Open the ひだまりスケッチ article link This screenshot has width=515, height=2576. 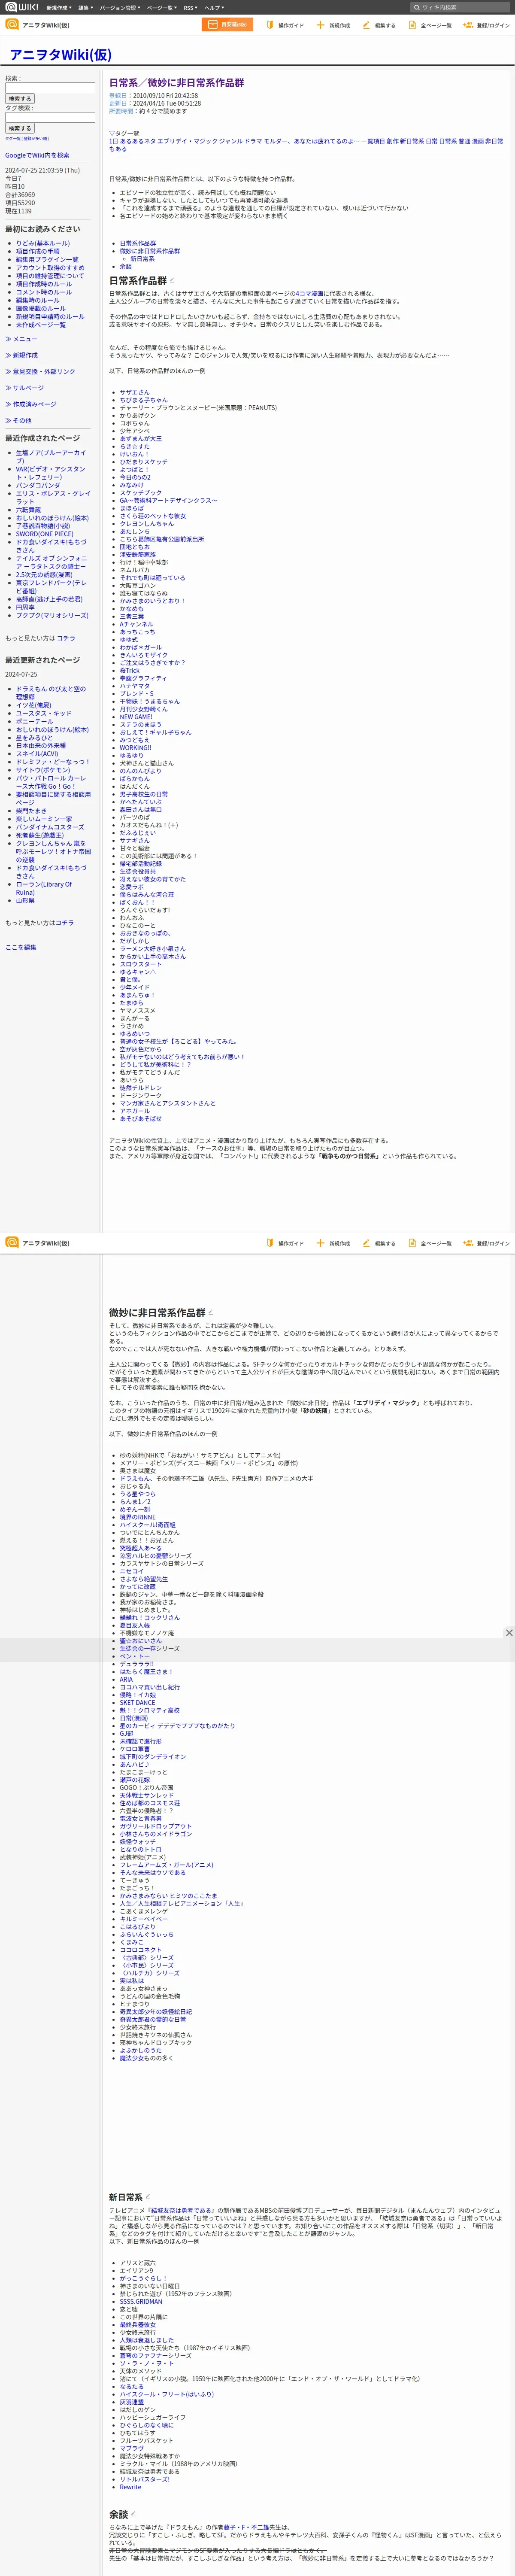144,461
